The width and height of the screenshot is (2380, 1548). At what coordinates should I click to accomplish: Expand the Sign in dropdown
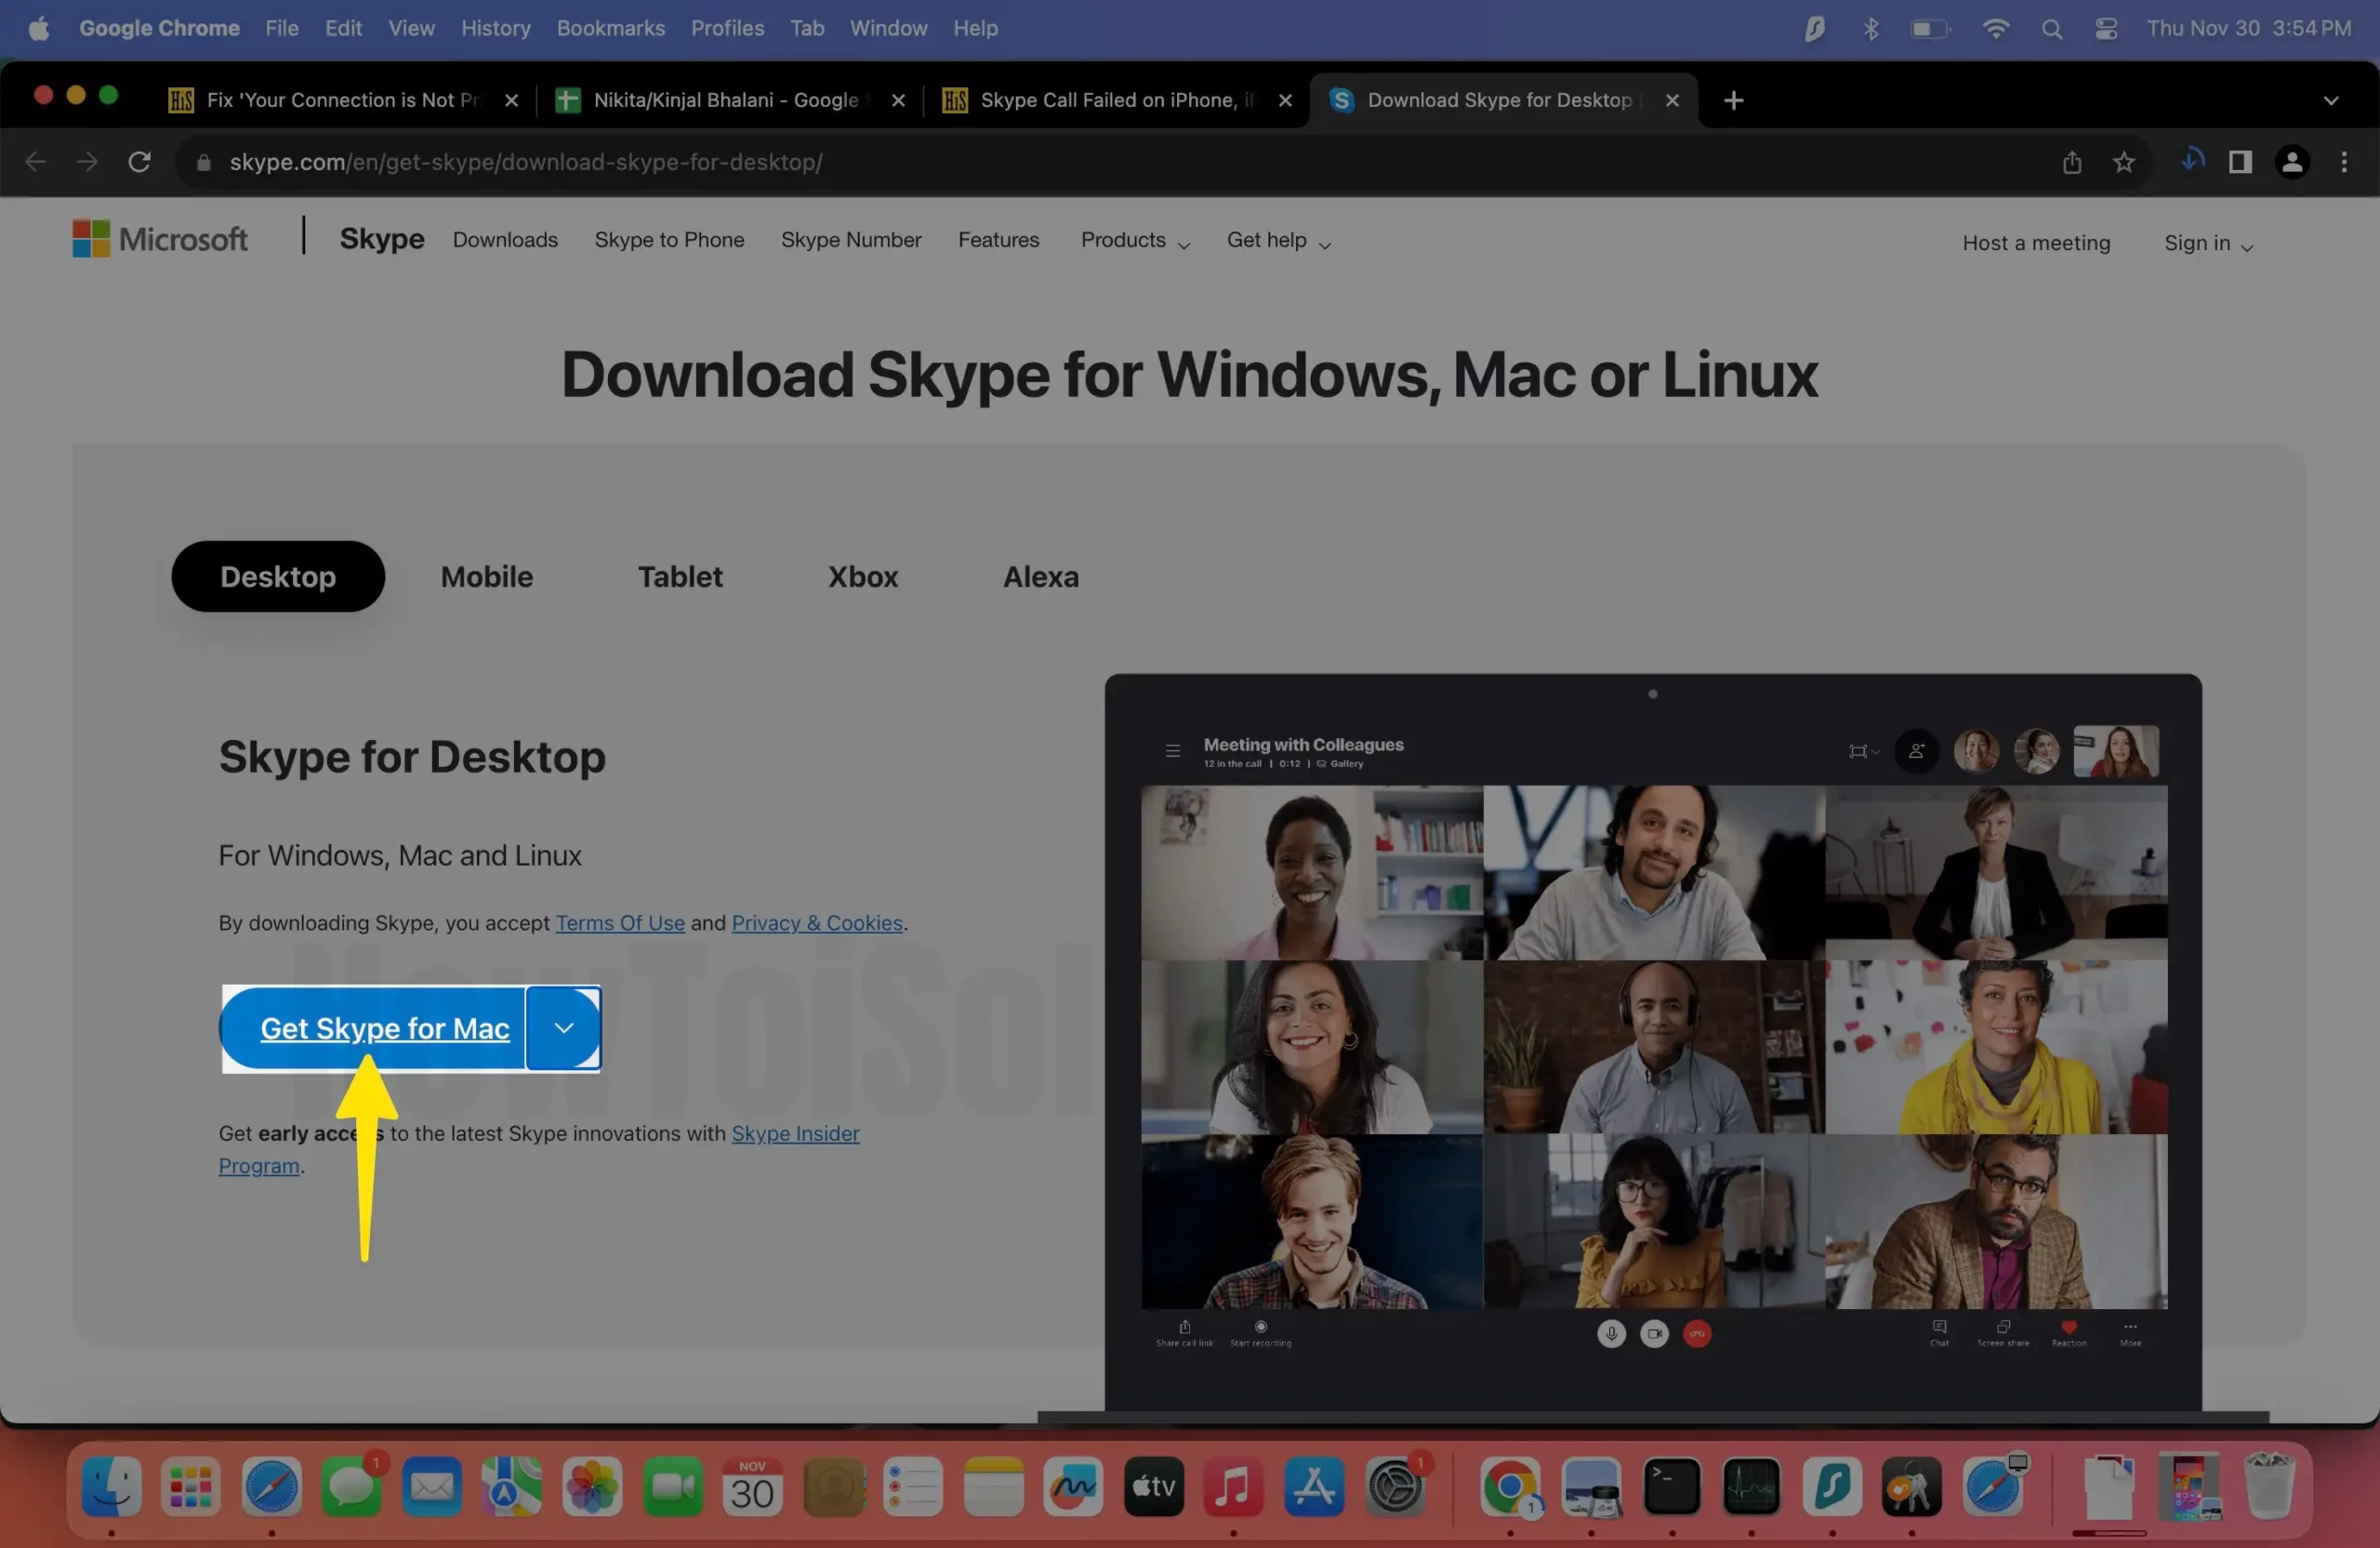coord(2208,244)
